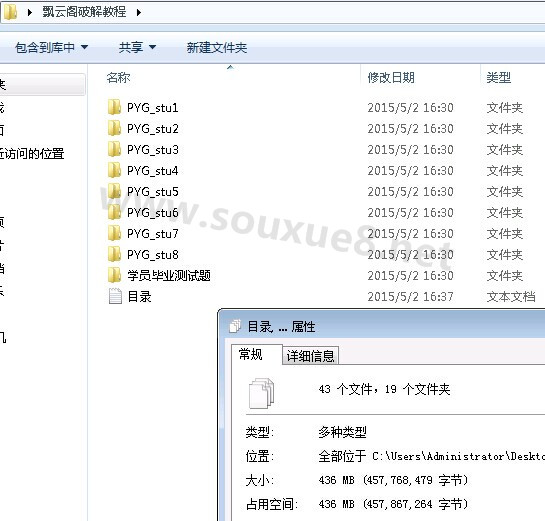The width and height of the screenshot is (545, 521).
Task: Select the 目录 text document icon
Action: (115, 296)
